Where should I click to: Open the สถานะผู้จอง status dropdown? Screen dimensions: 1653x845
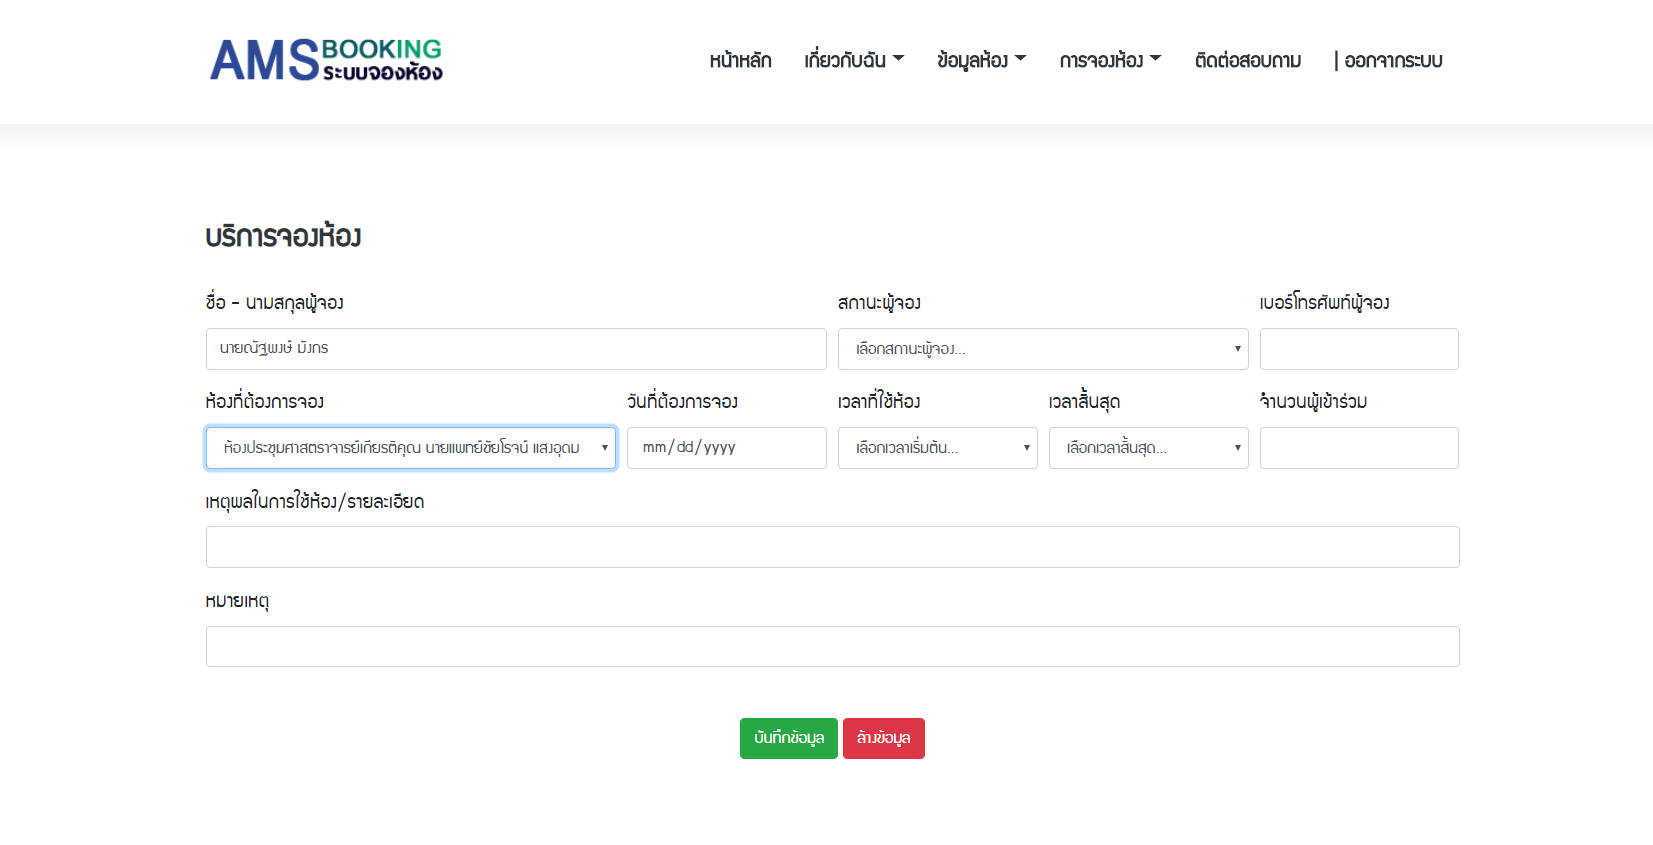pos(1043,349)
